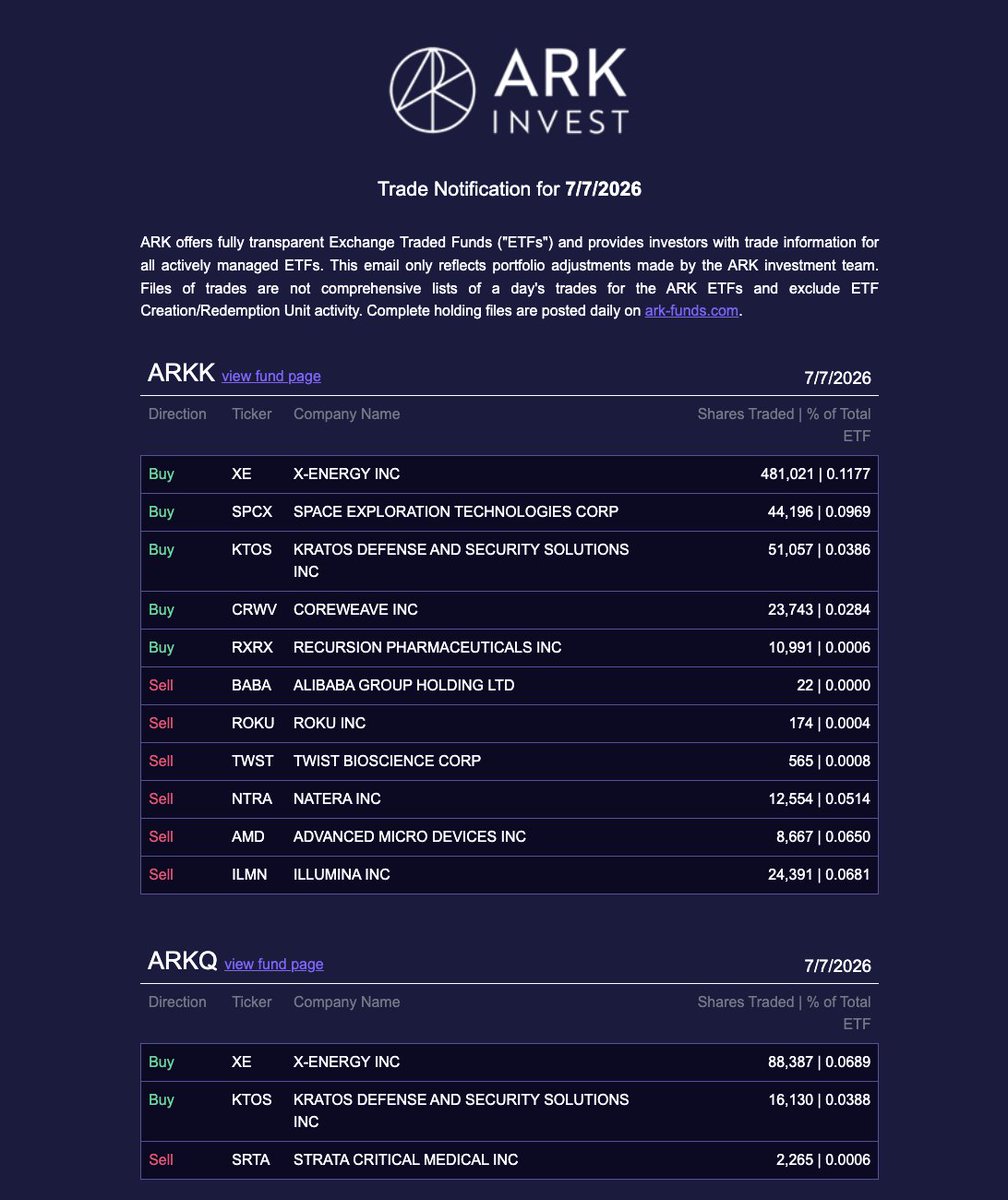Screen dimensions: 1008x1200
Task: Open the ark-funds.com link
Action: pos(692,311)
